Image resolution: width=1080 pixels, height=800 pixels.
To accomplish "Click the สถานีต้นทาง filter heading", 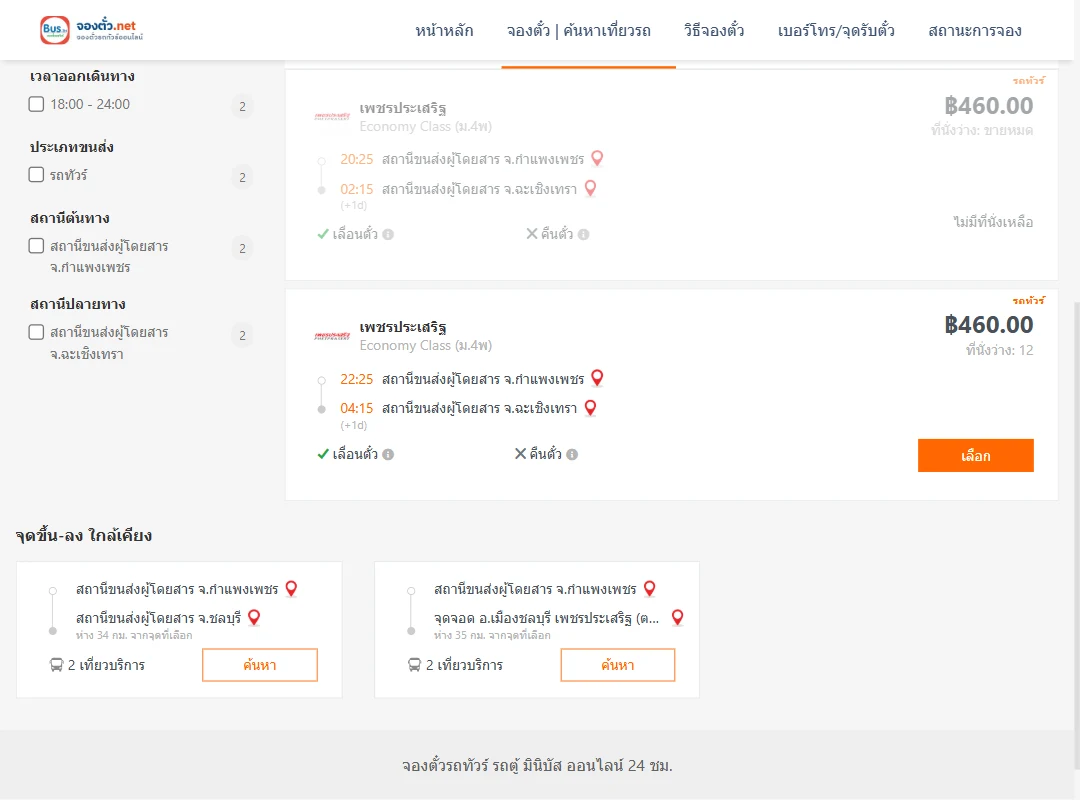I will (70, 218).
